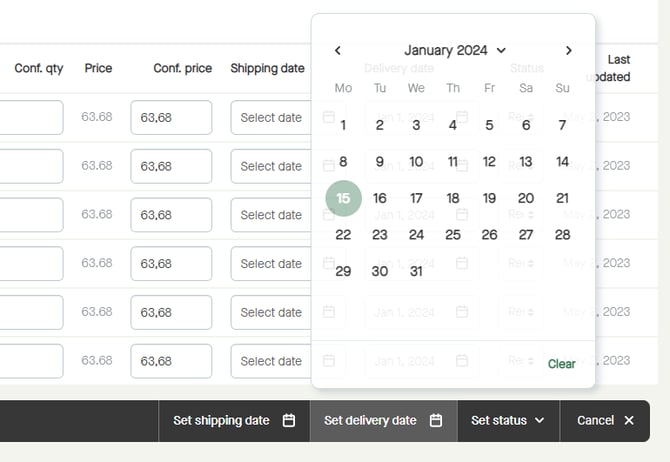Choose January 1 in the calendar
The image size is (670, 462).
click(343, 125)
